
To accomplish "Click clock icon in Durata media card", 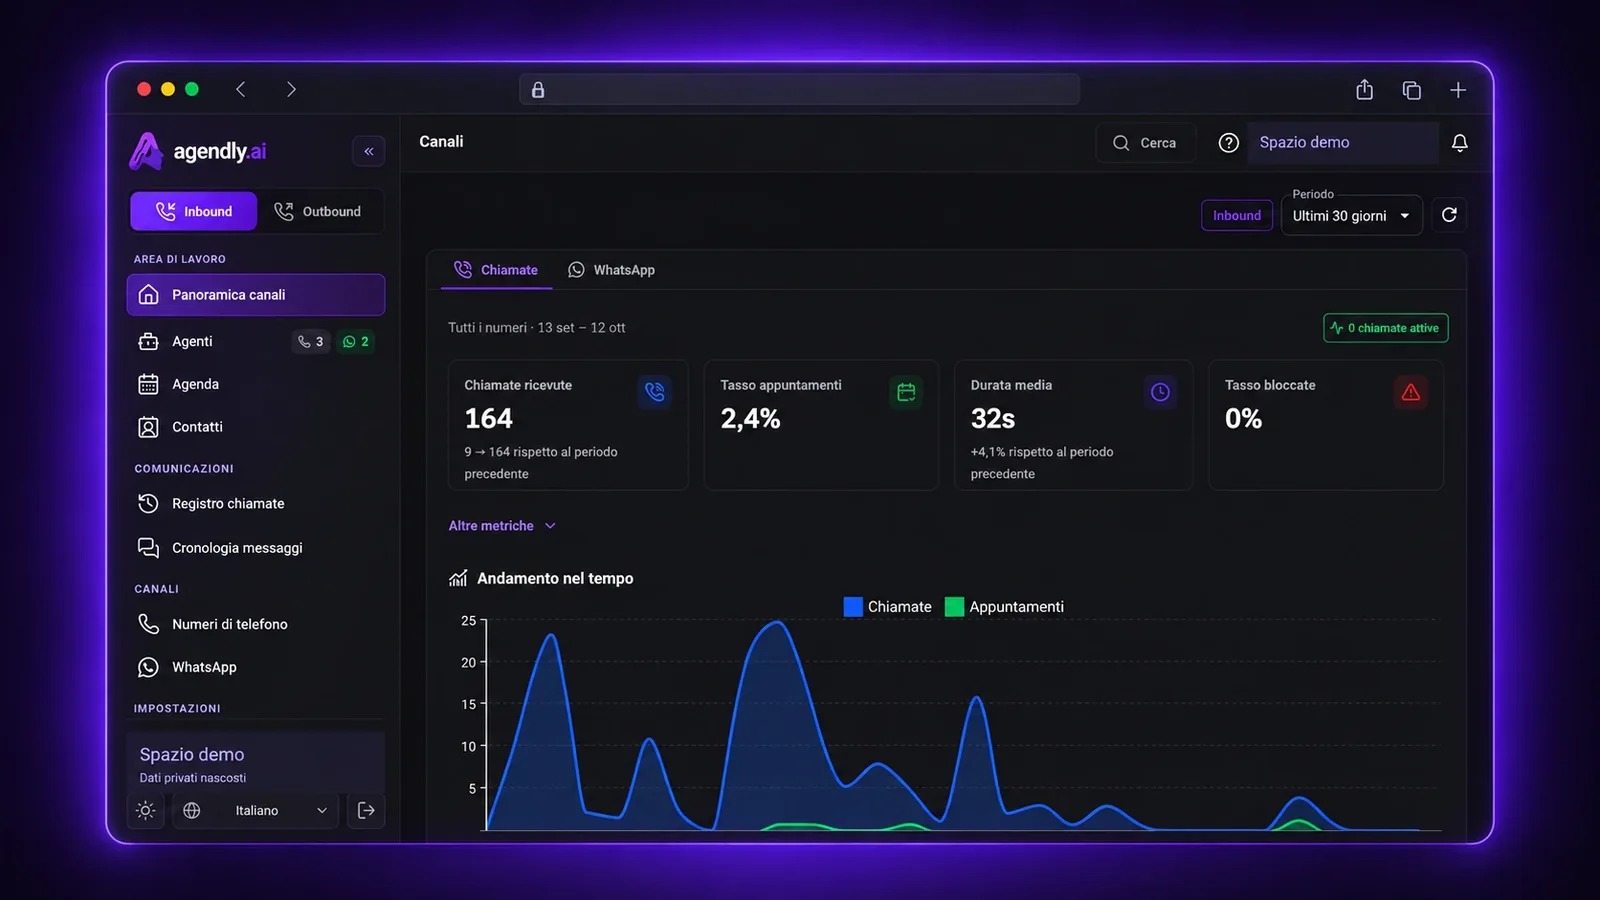I will coord(1160,392).
